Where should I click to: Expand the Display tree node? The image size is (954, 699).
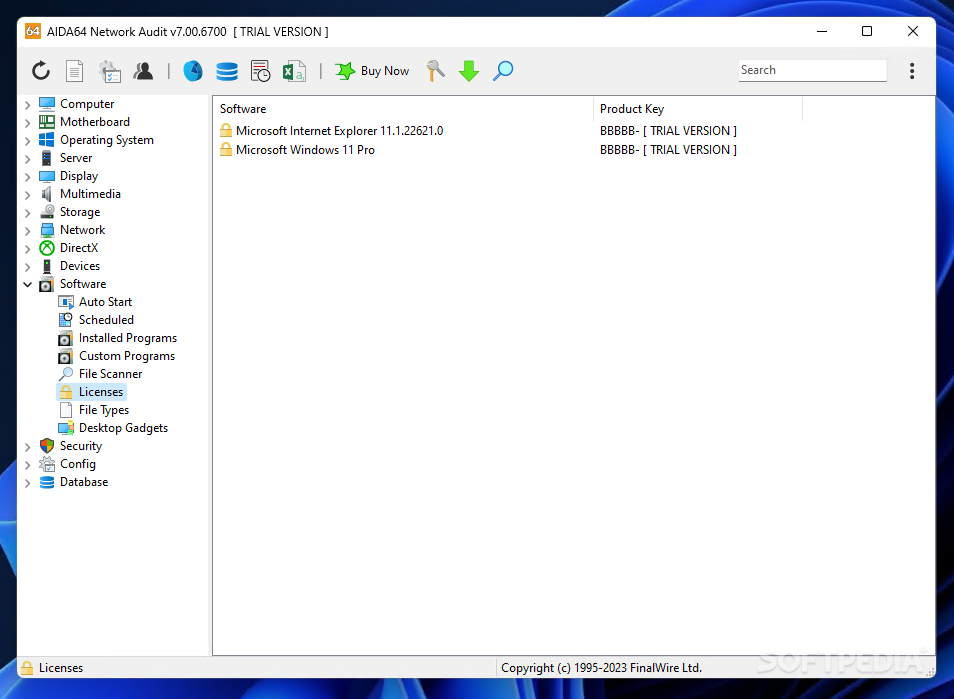coord(27,176)
